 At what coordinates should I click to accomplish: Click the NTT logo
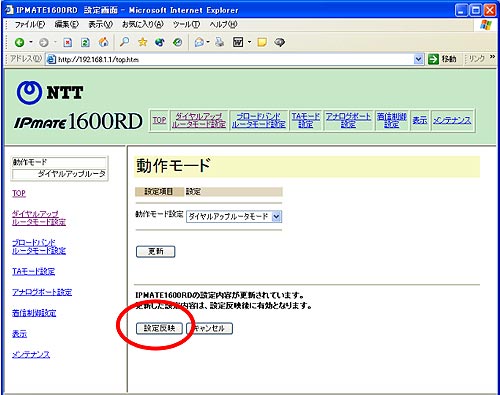click(x=50, y=92)
